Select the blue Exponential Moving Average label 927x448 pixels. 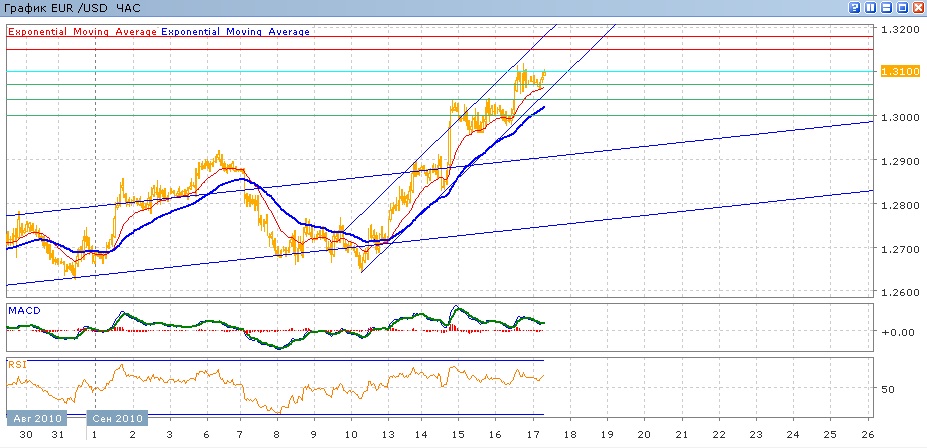(x=235, y=32)
